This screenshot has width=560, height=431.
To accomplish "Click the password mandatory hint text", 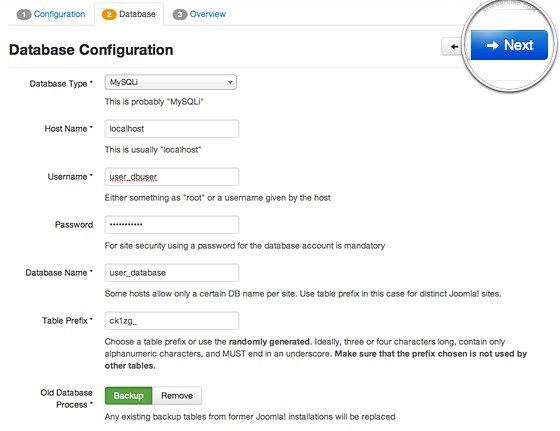I will tap(245, 246).
